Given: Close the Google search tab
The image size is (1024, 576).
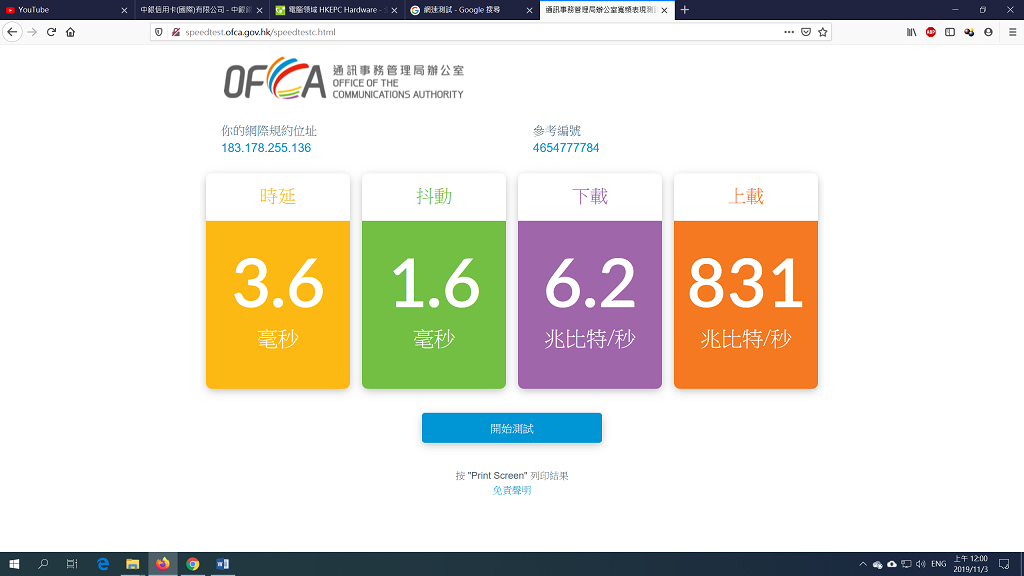Looking at the screenshot, I should tap(529, 10).
